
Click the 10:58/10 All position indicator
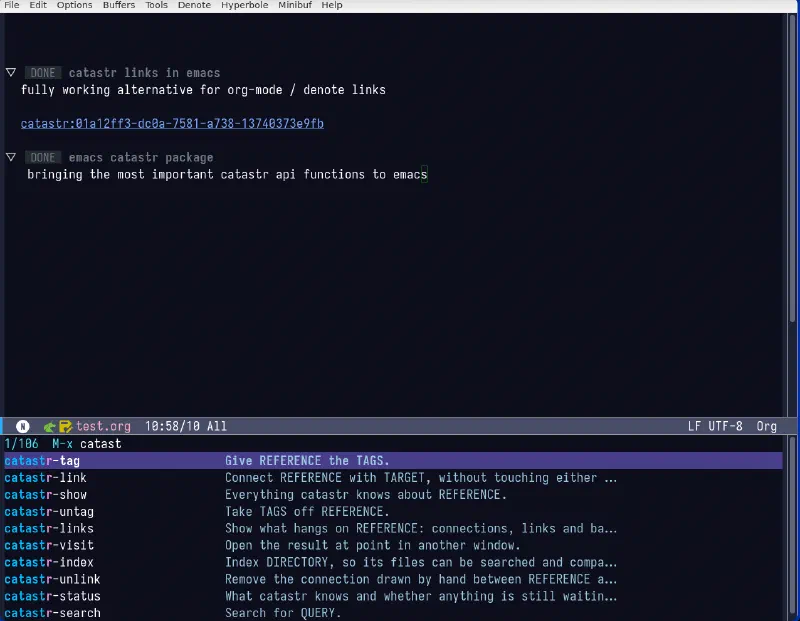click(x=186, y=426)
